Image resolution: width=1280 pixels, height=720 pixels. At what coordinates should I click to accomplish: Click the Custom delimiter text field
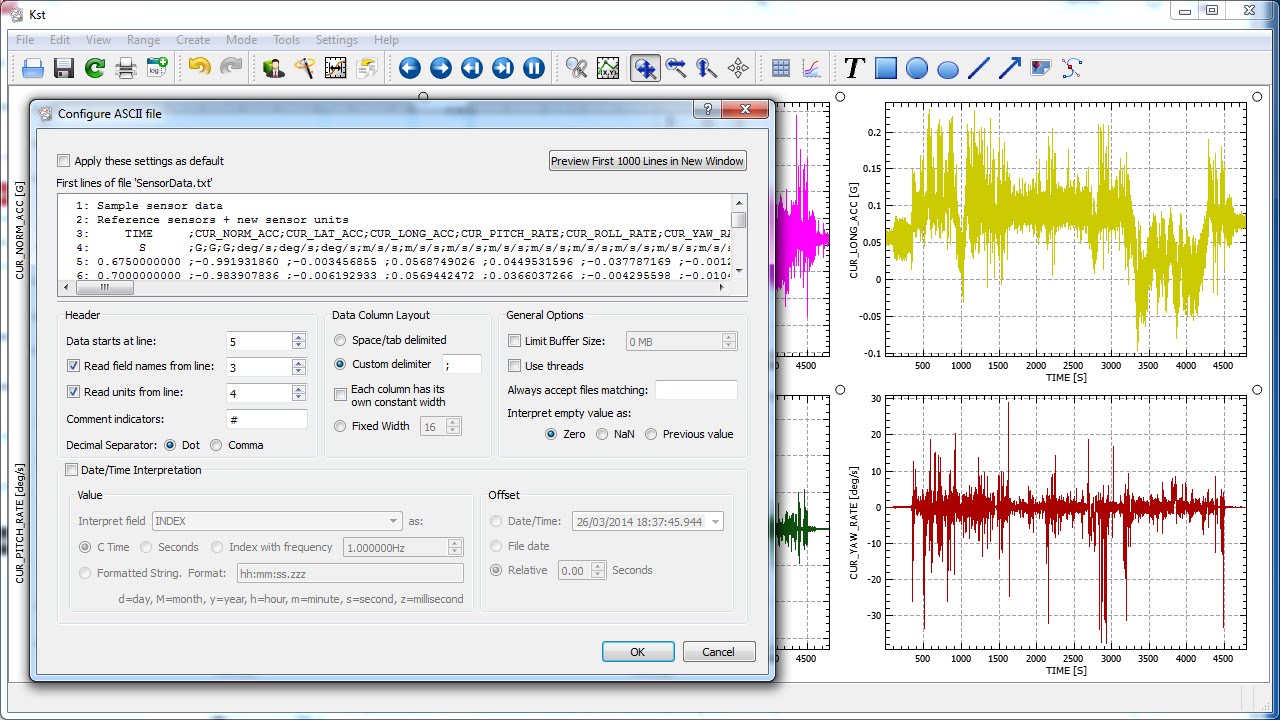point(461,365)
